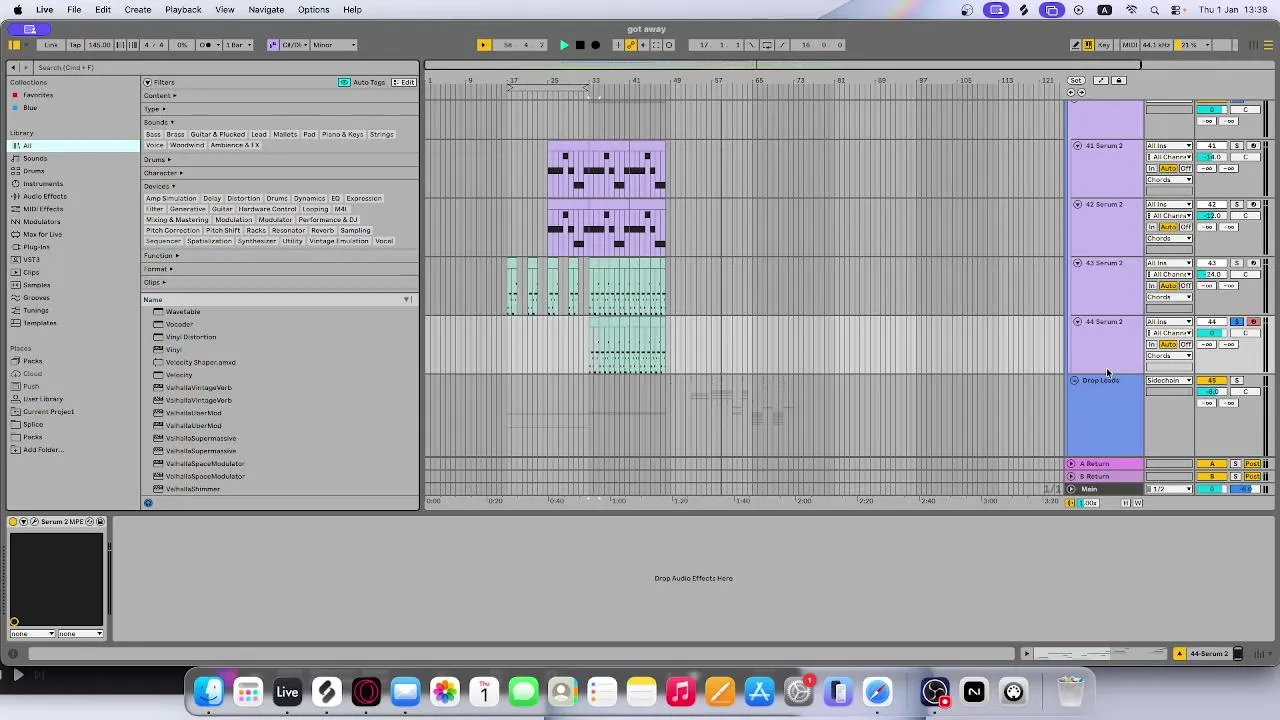Viewport: 1280px width, 720px height.
Task: Open the Minor scale dropdown
Action: pos(334,45)
